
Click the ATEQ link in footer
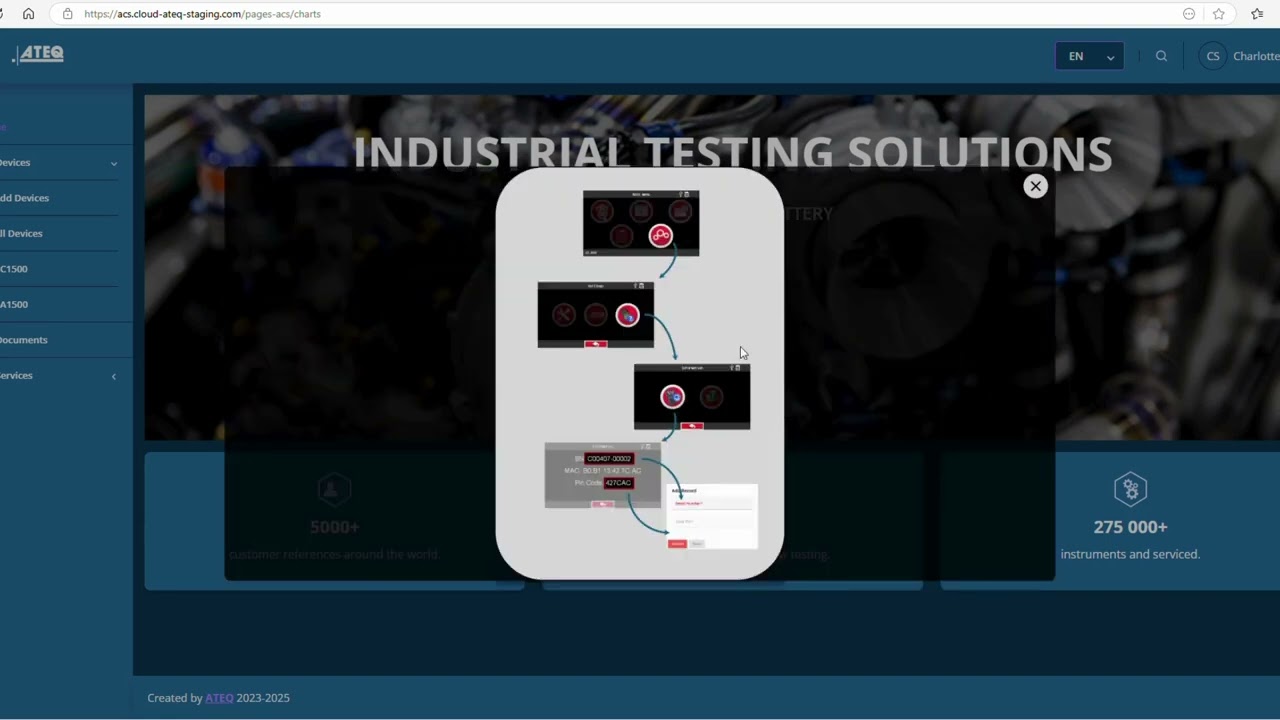(219, 698)
